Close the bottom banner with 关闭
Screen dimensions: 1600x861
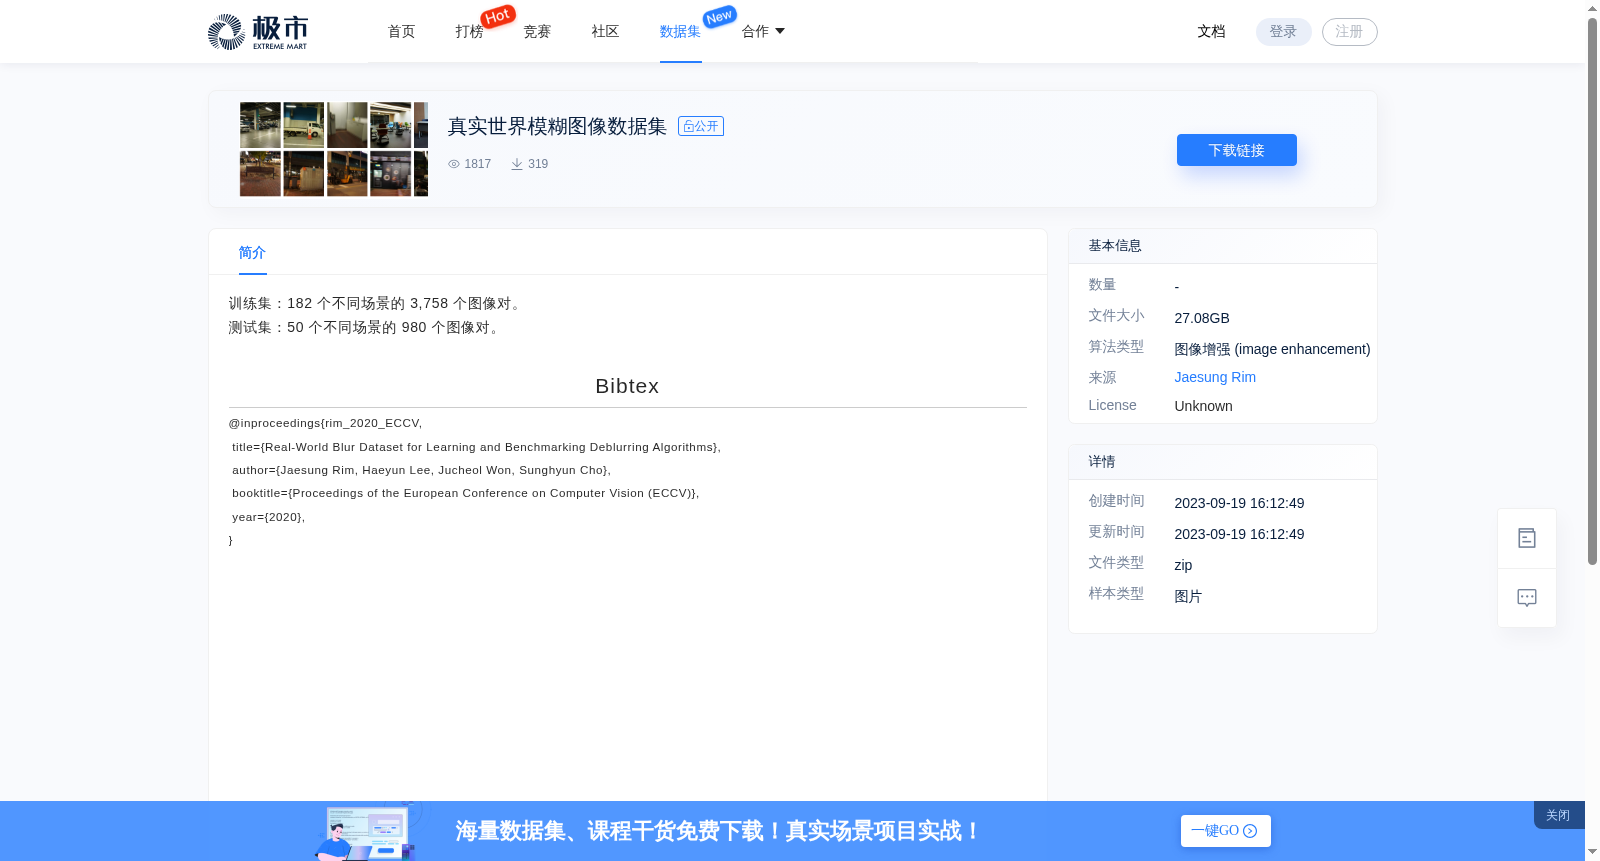[x=1558, y=815]
